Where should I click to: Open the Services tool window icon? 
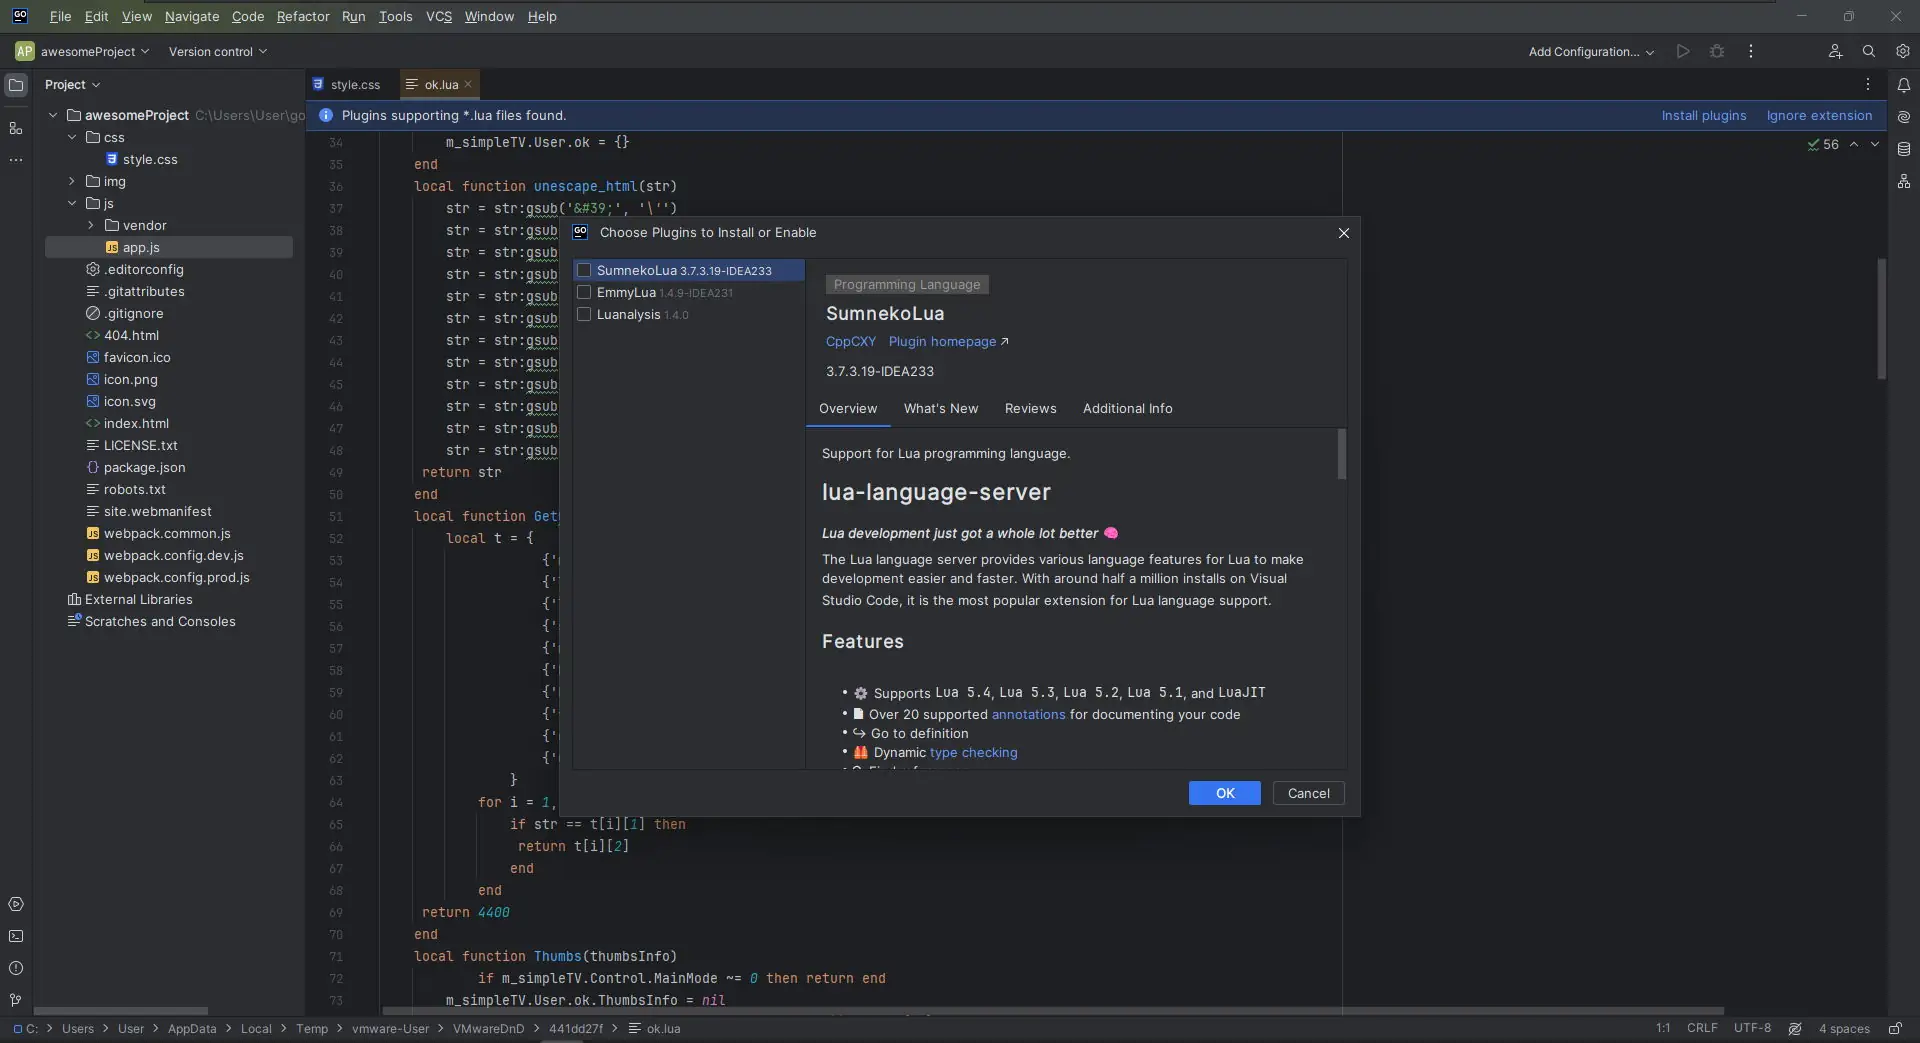pos(16,904)
